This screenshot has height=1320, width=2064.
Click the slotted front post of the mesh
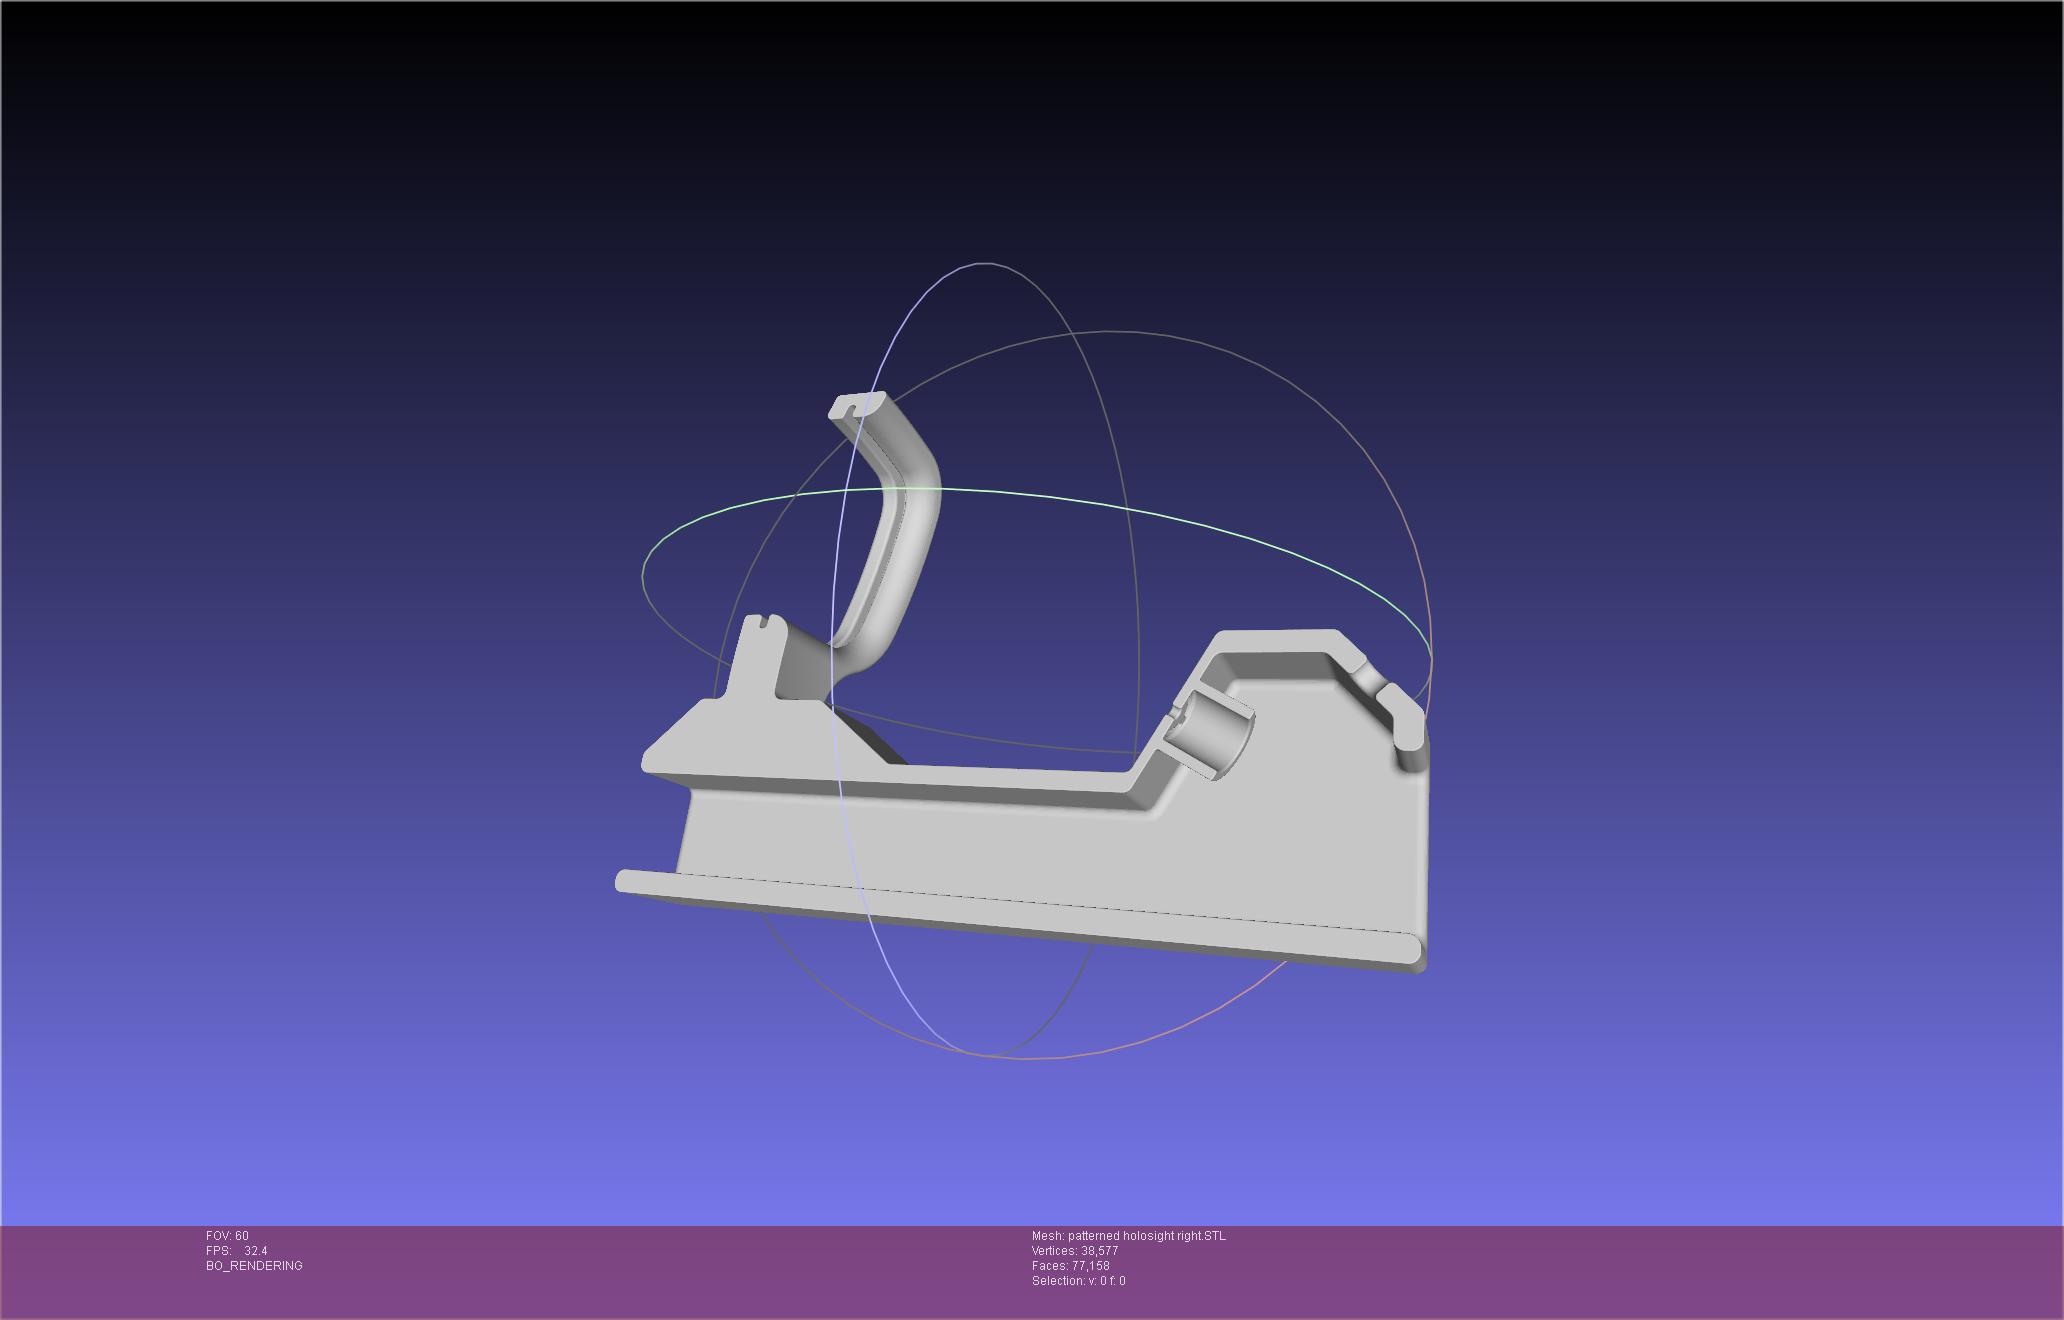(758, 655)
